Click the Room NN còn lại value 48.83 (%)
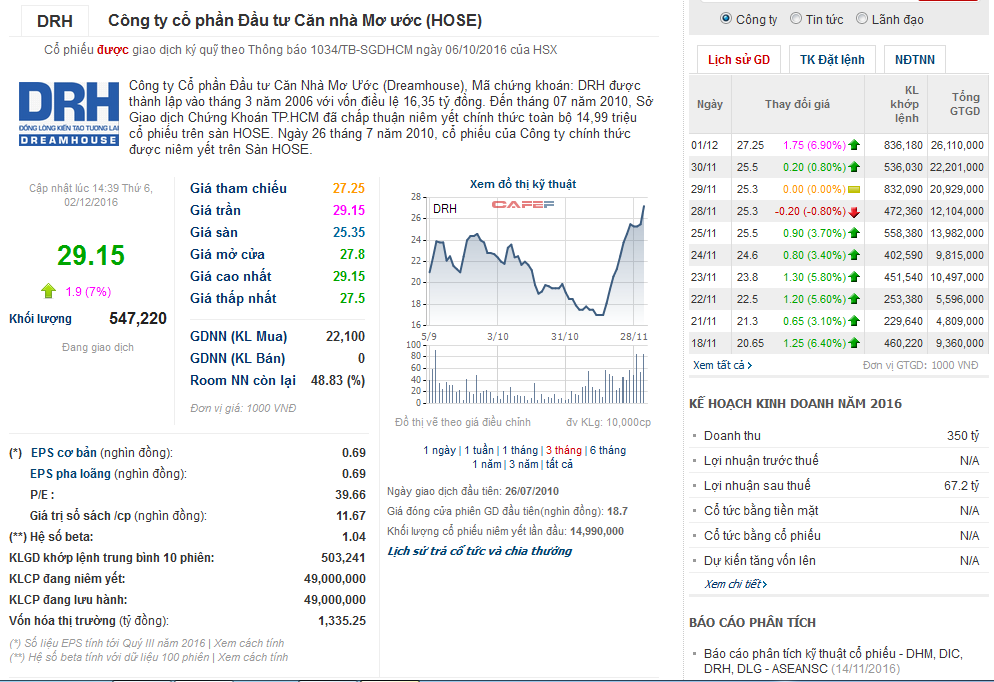The height and width of the screenshot is (682, 994). (338, 380)
